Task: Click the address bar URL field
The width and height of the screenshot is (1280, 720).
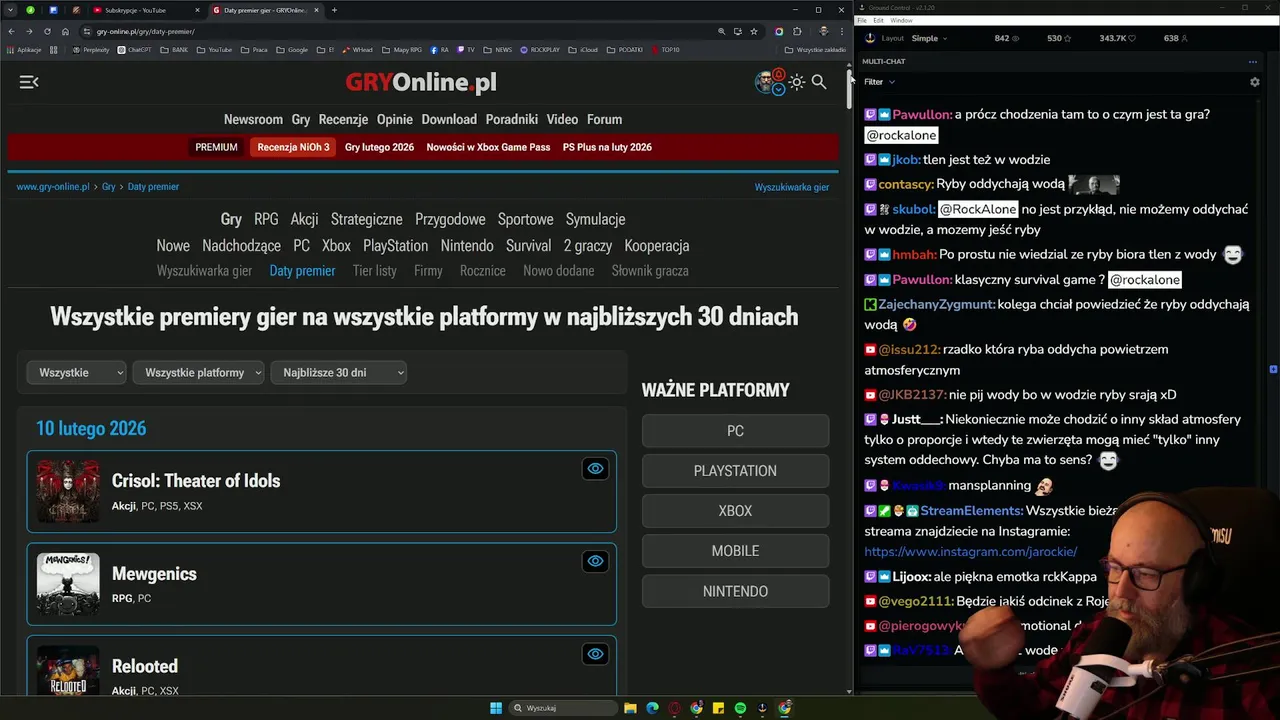Action: 400,31
